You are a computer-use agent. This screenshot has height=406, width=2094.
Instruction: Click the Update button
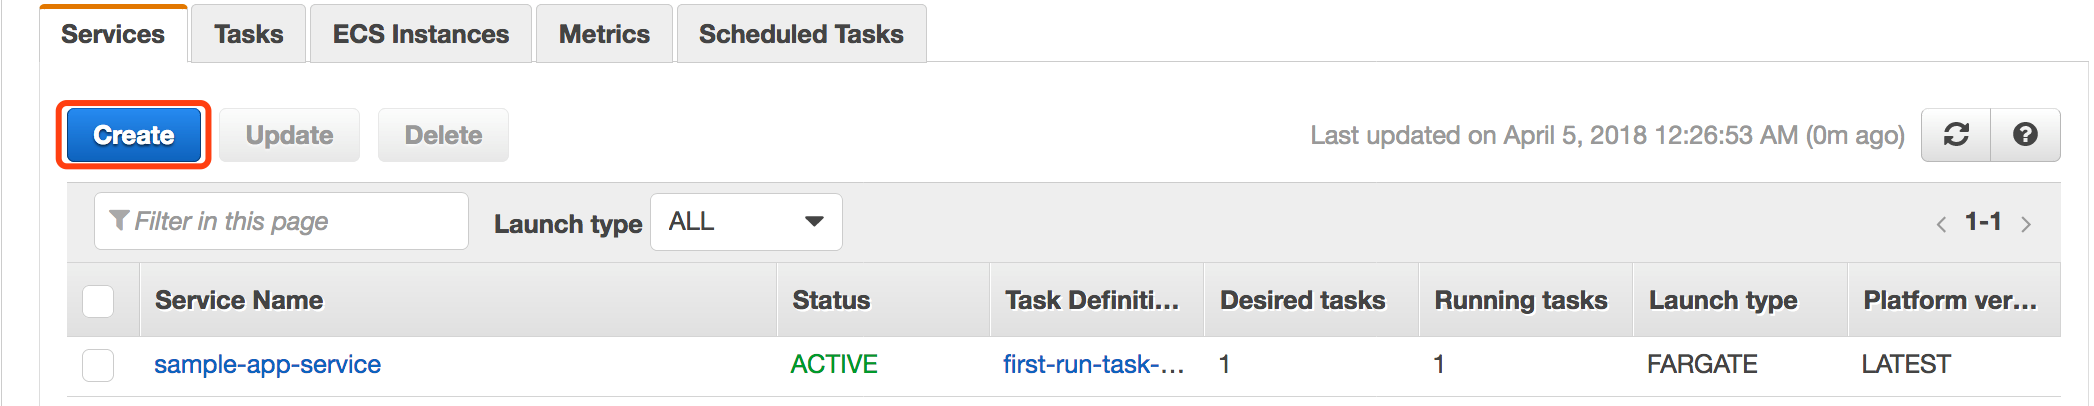(x=289, y=135)
